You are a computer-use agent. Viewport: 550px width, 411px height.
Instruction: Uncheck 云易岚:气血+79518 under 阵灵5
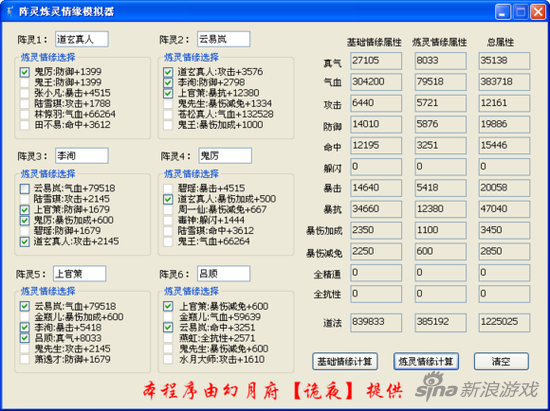[25, 306]
